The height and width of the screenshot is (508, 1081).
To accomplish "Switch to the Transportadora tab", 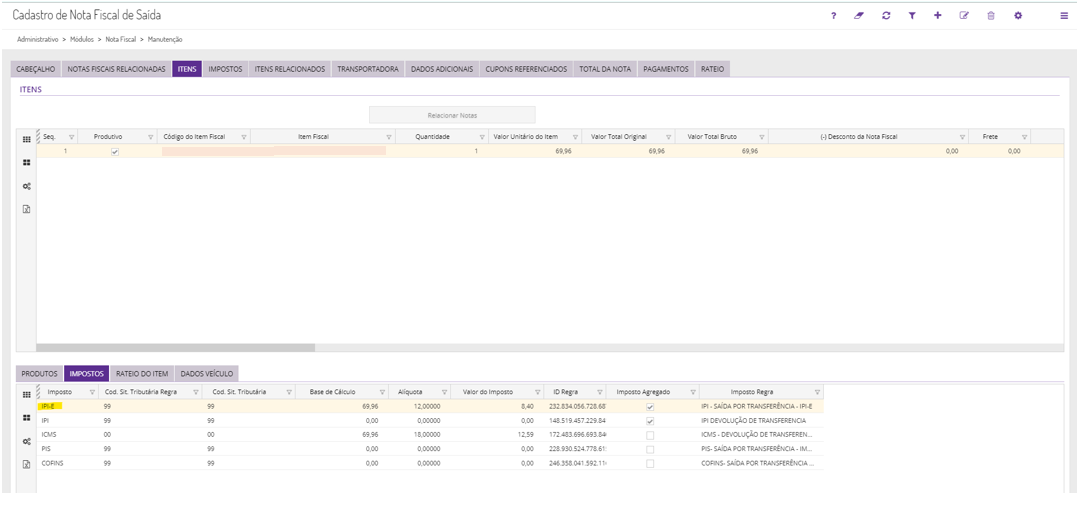I will [x=368, y=69].
